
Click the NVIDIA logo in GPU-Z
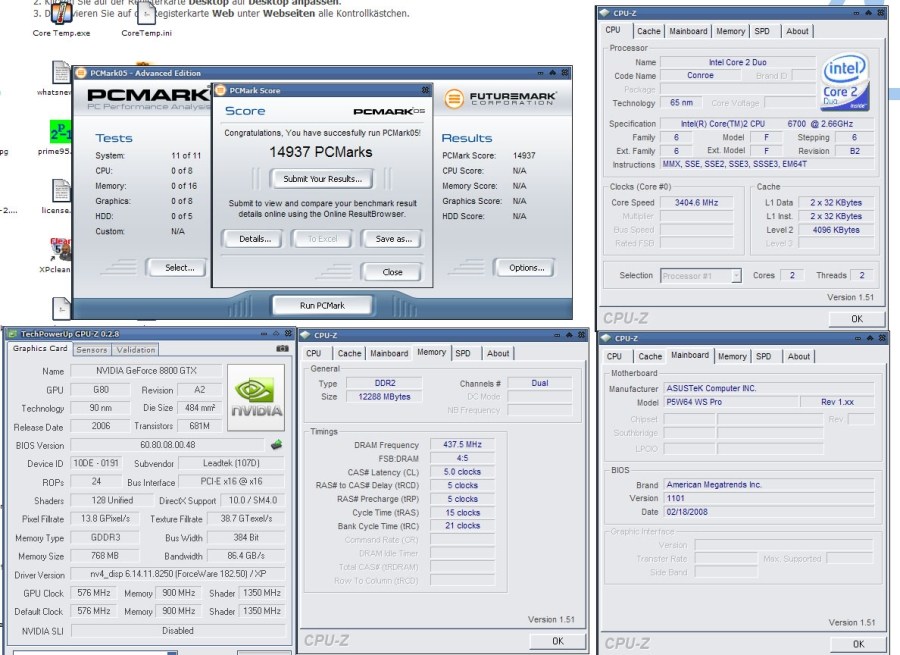(x=256, y=397)
